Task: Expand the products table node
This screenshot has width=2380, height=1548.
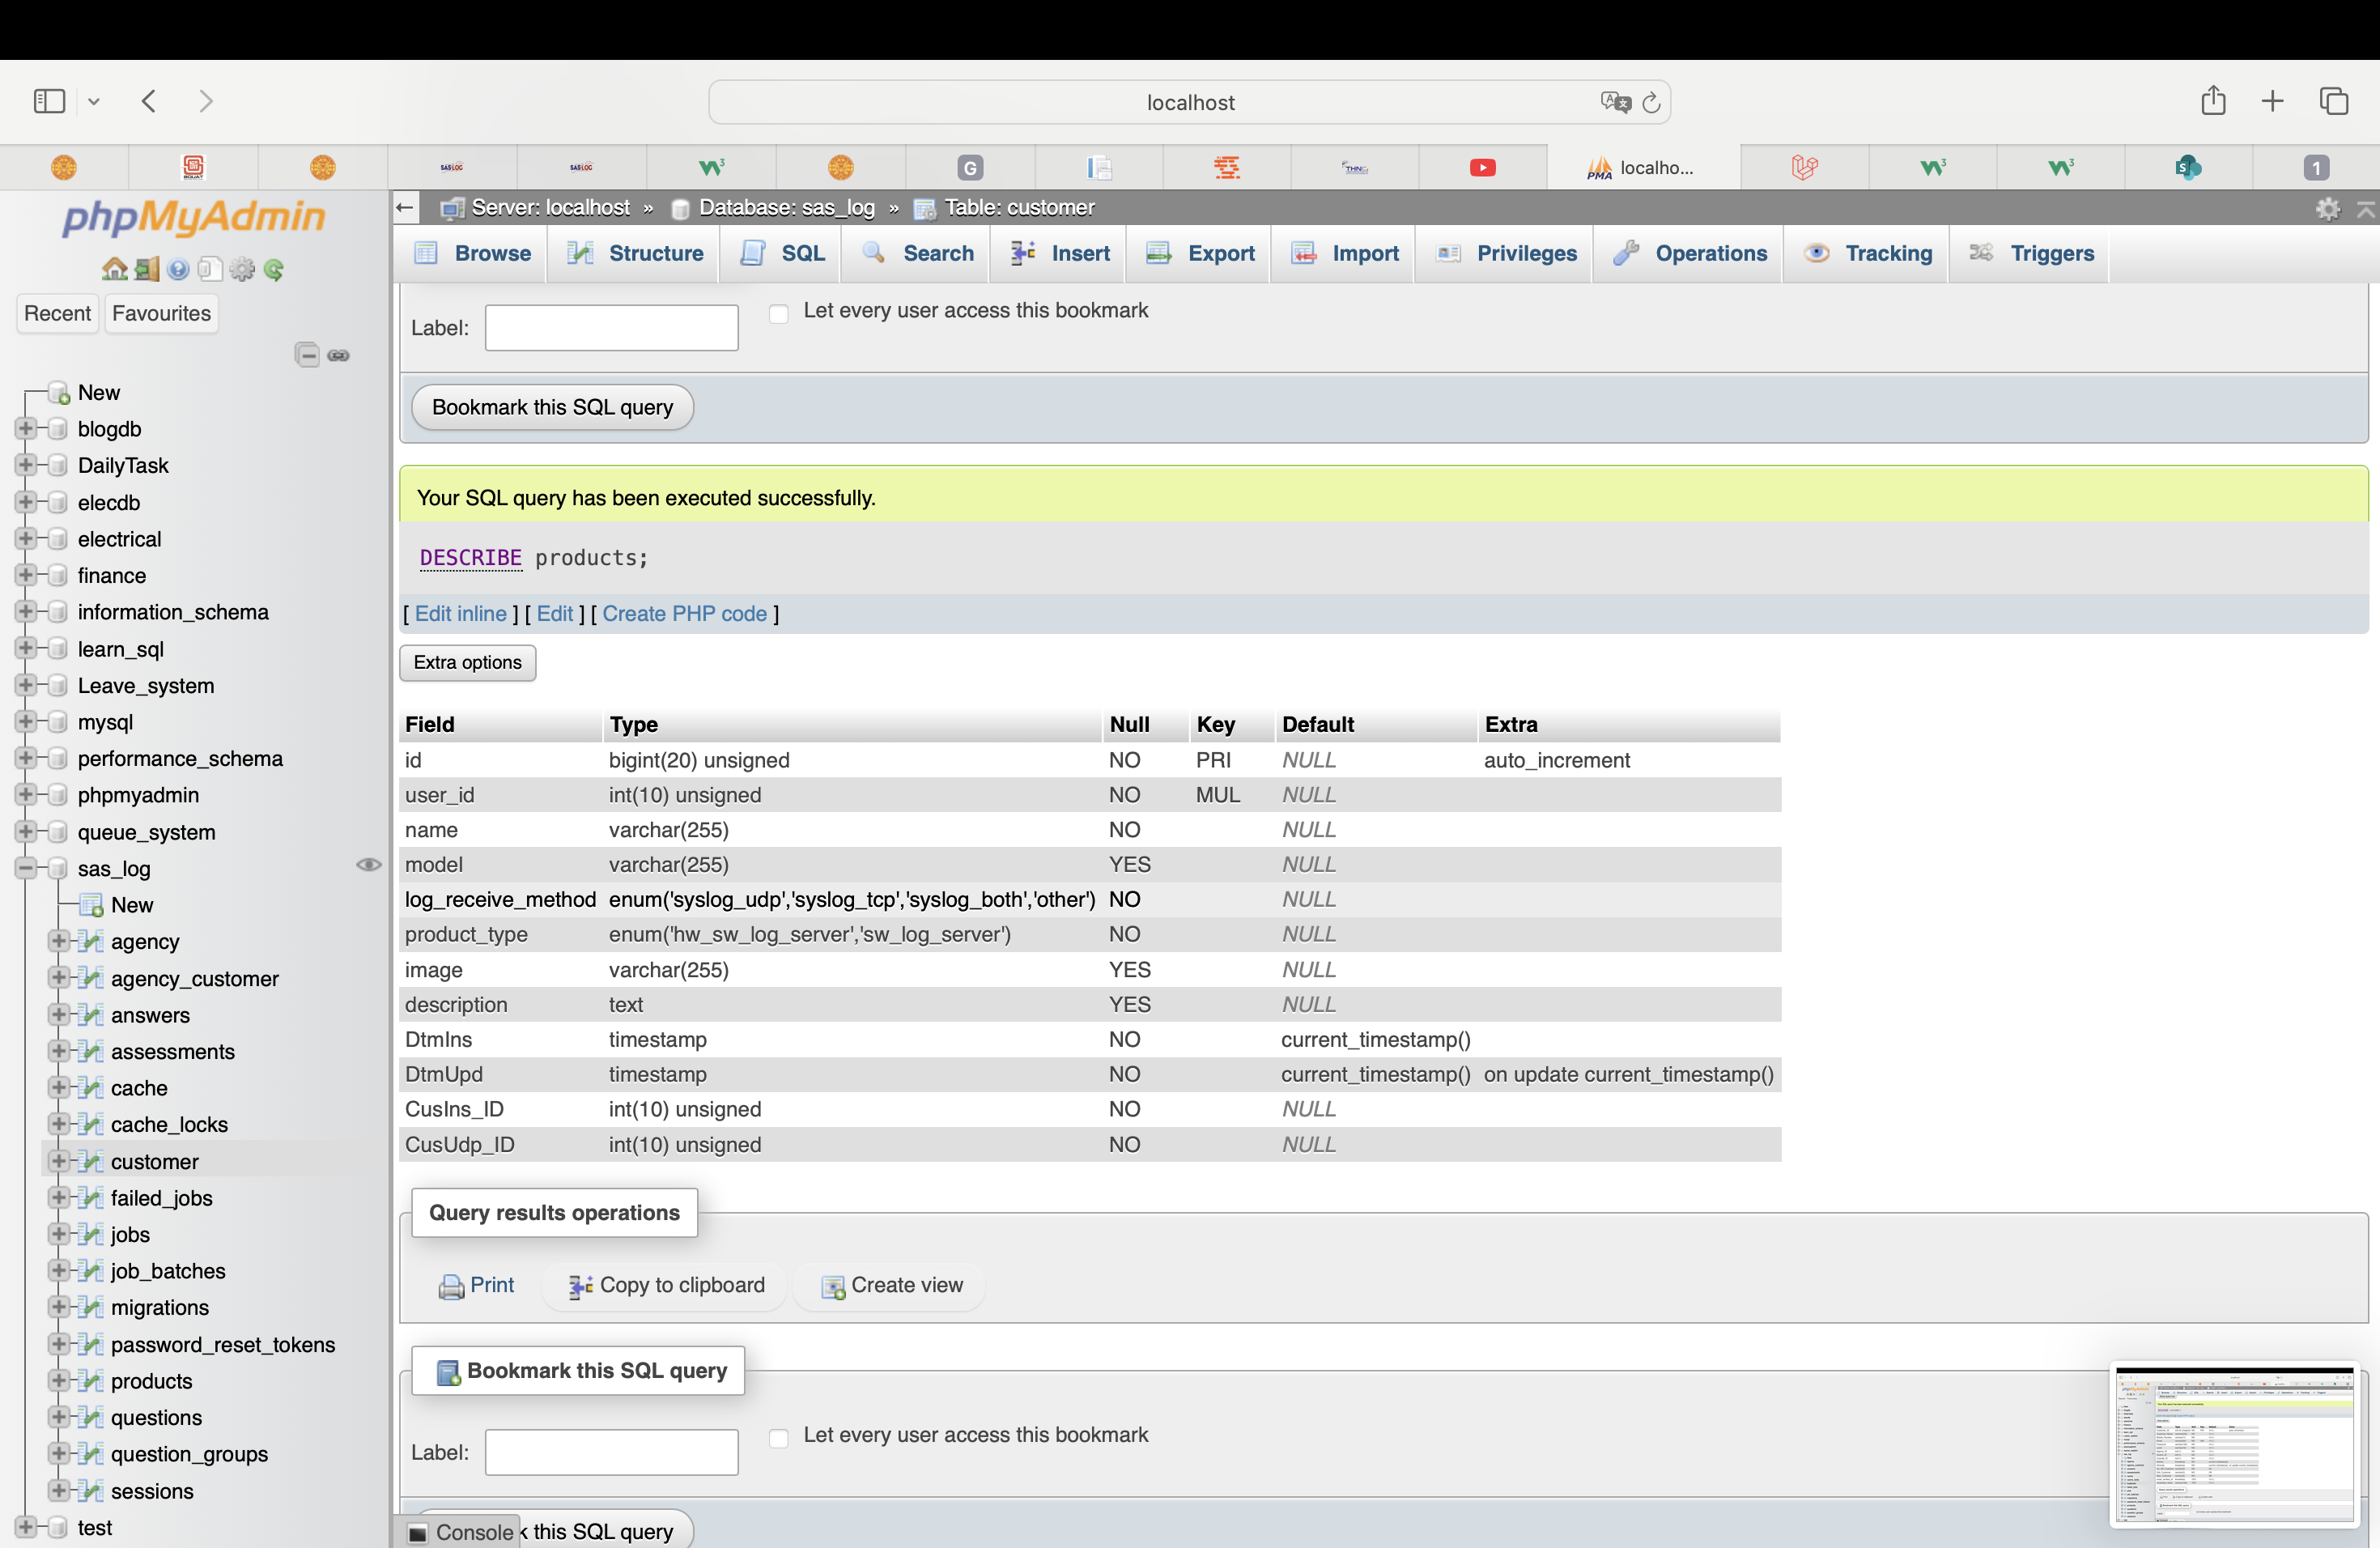Action: pyautogui.click(x=59, y=1381)
